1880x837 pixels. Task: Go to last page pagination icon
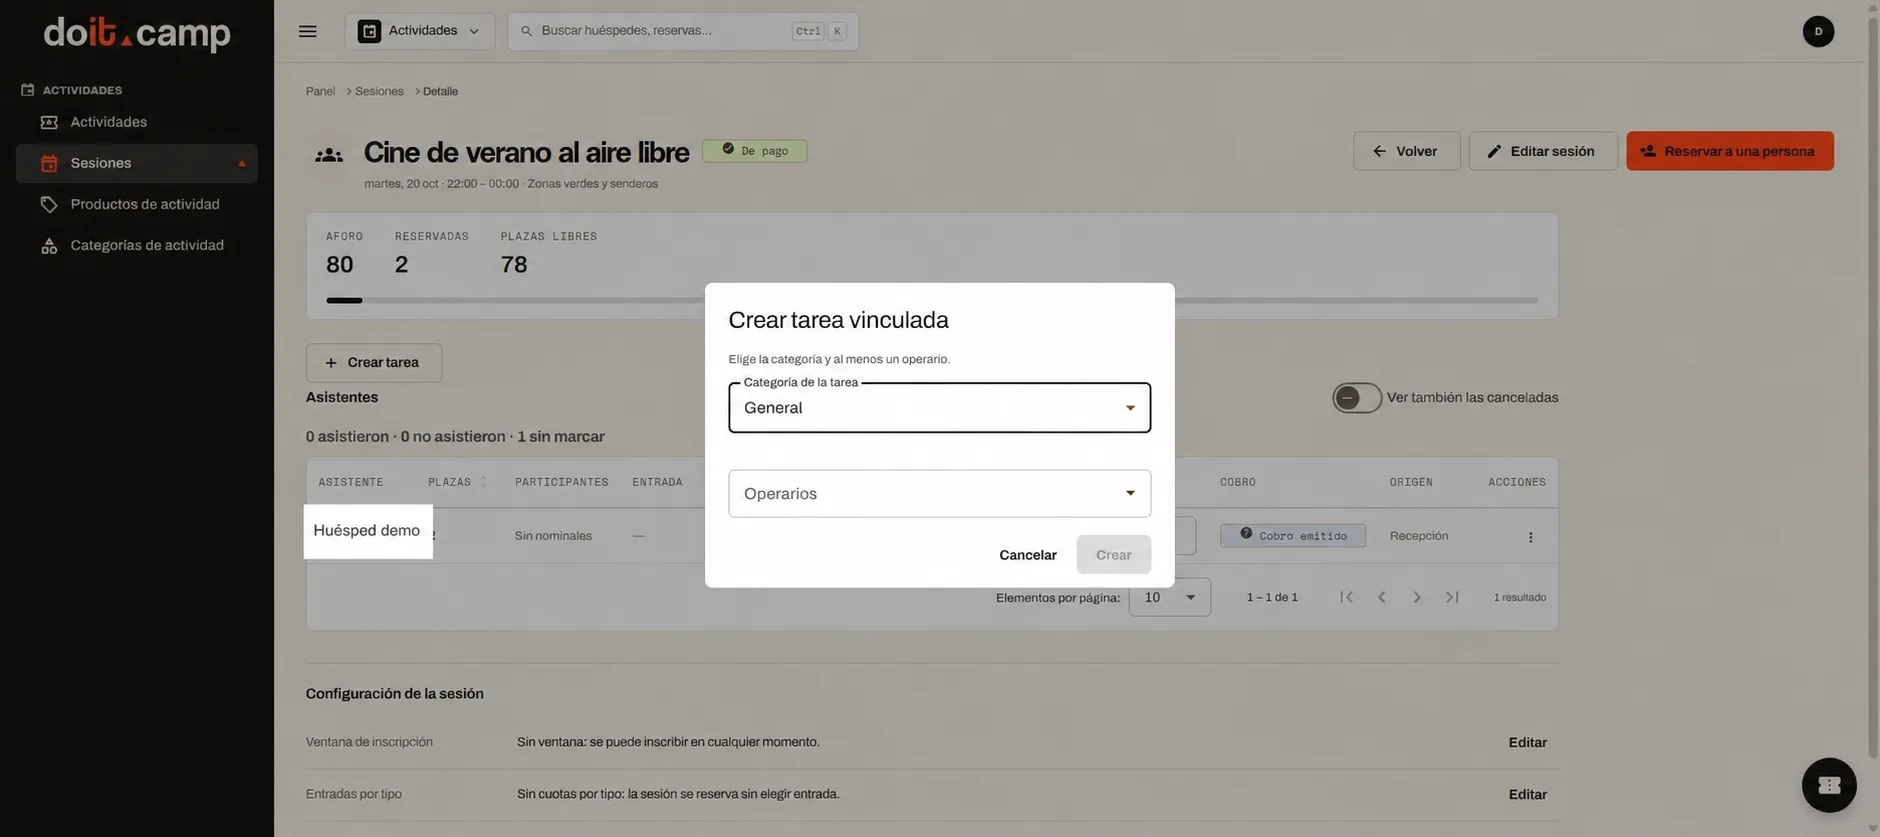pyautogui.click(x=1452, y=597)
